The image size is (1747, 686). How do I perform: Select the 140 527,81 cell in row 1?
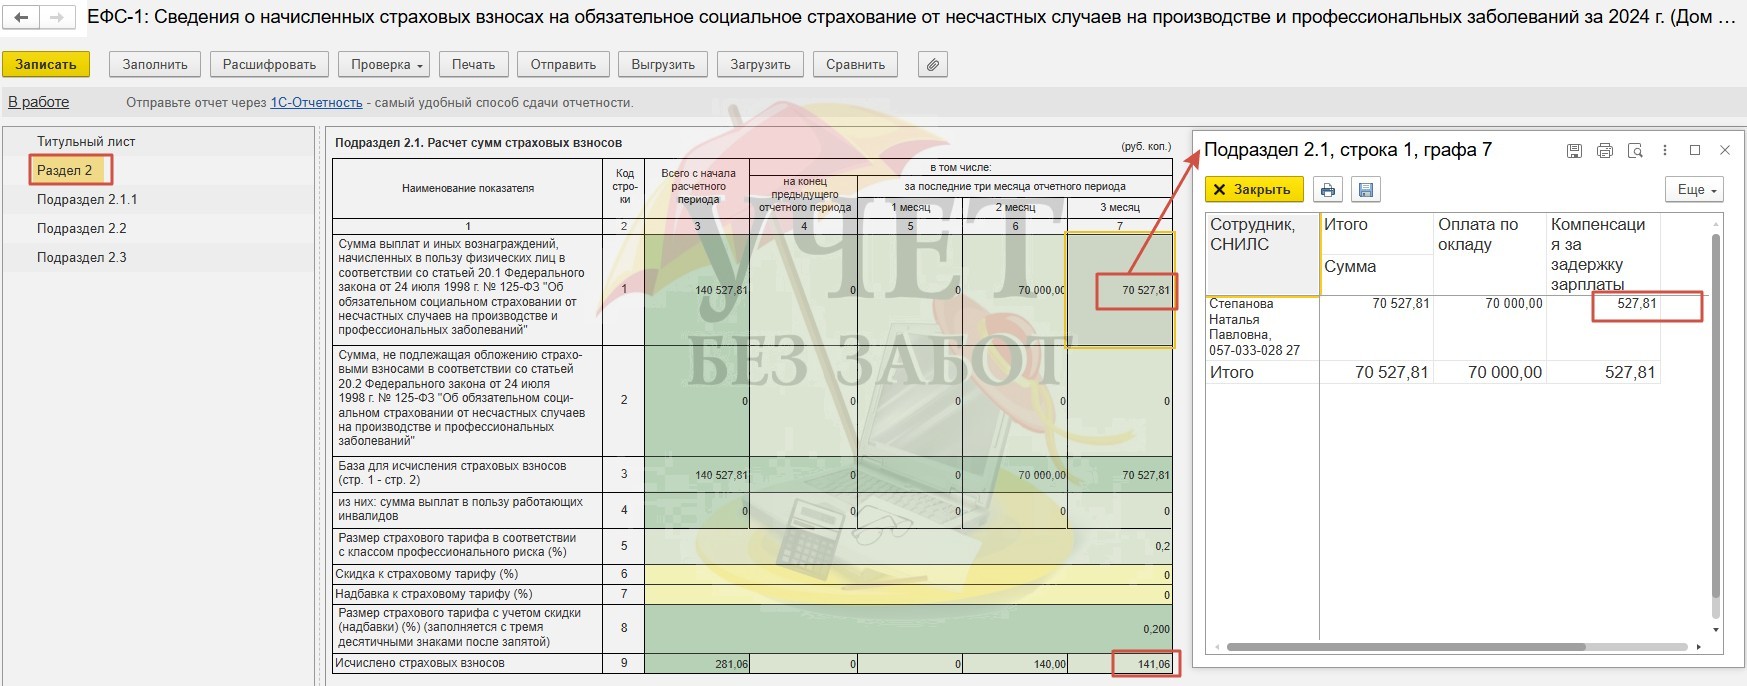(697, 291)
